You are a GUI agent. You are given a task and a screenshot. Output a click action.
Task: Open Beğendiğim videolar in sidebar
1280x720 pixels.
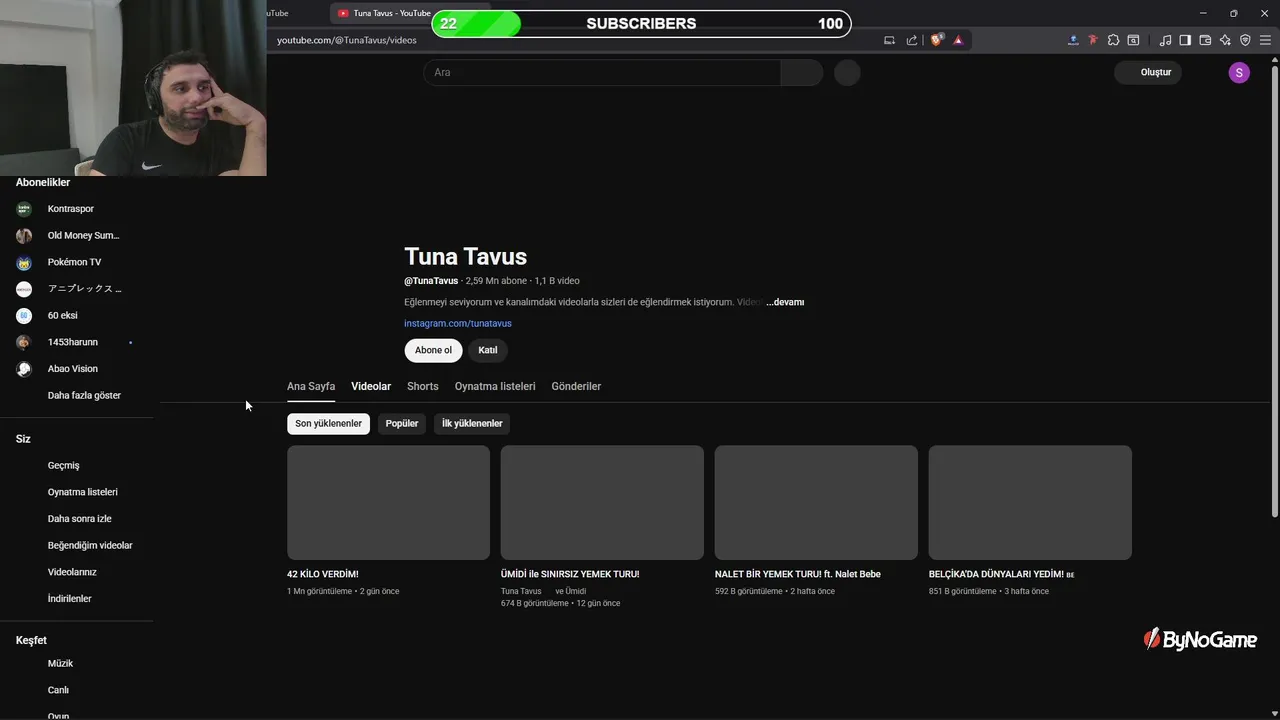click(x=90, y=545)
